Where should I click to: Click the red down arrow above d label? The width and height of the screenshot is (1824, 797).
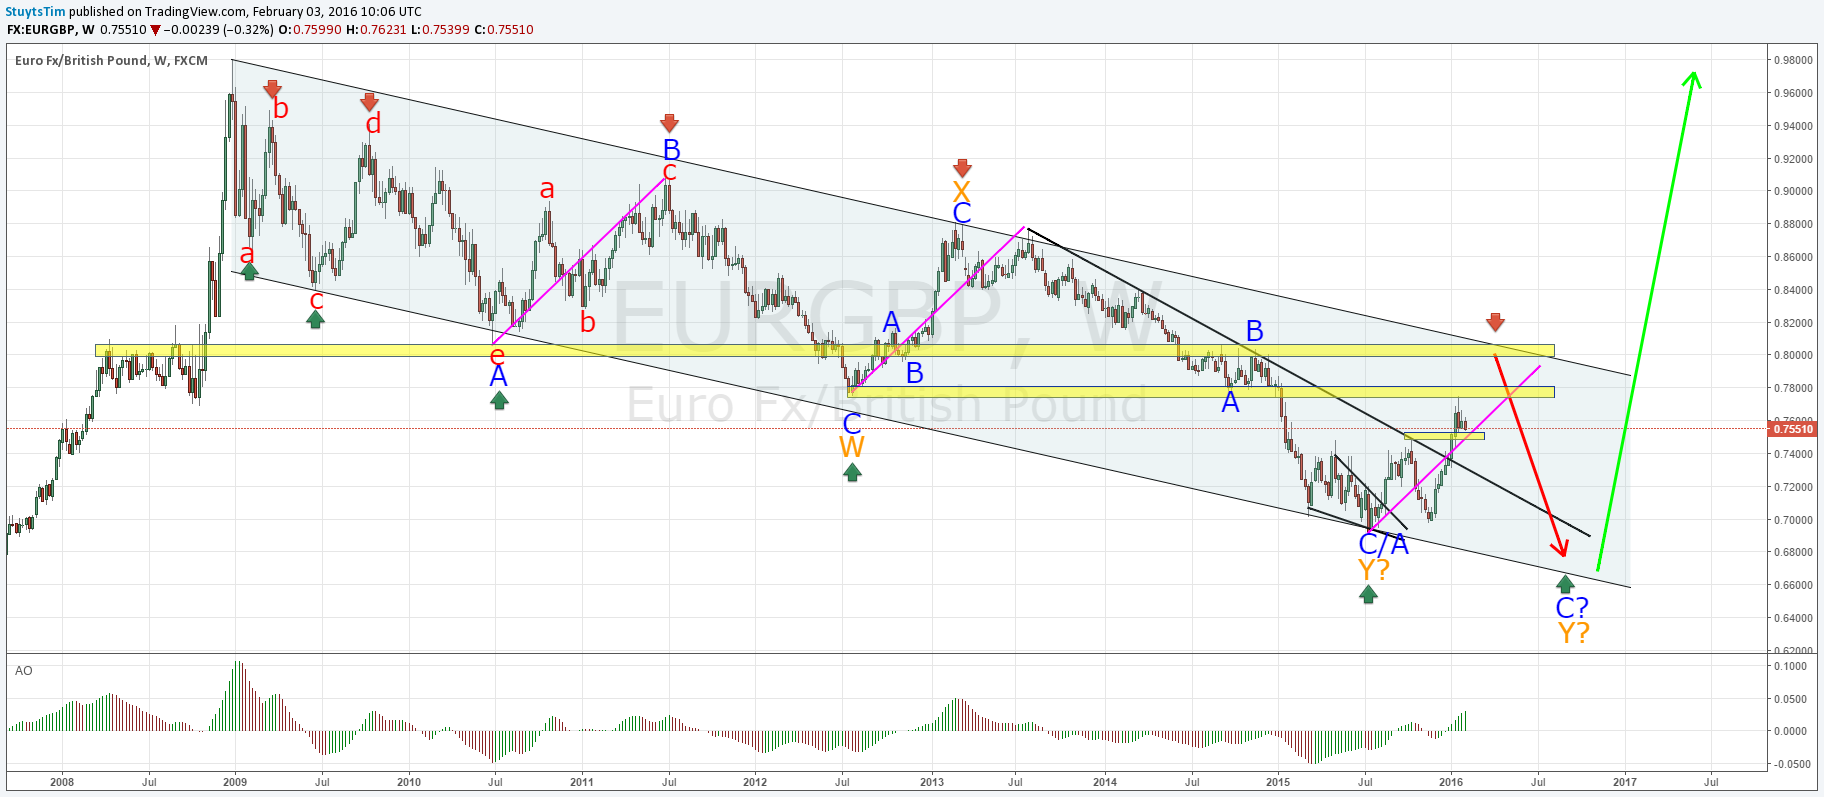tap(369, 102)
